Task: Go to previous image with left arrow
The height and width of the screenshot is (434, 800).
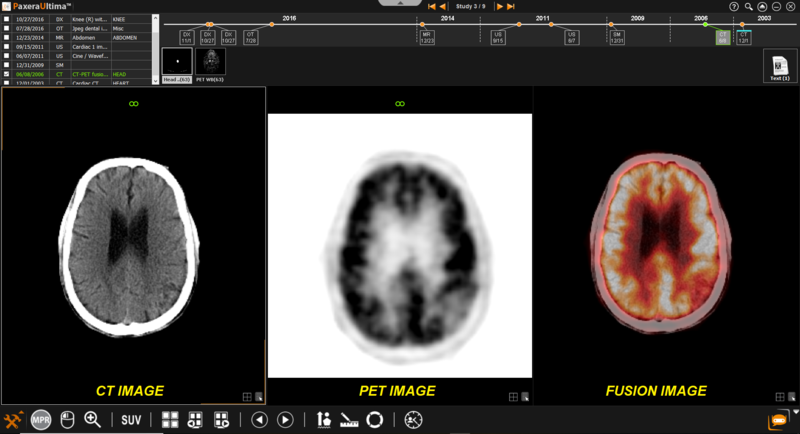Action: point(259,420)
